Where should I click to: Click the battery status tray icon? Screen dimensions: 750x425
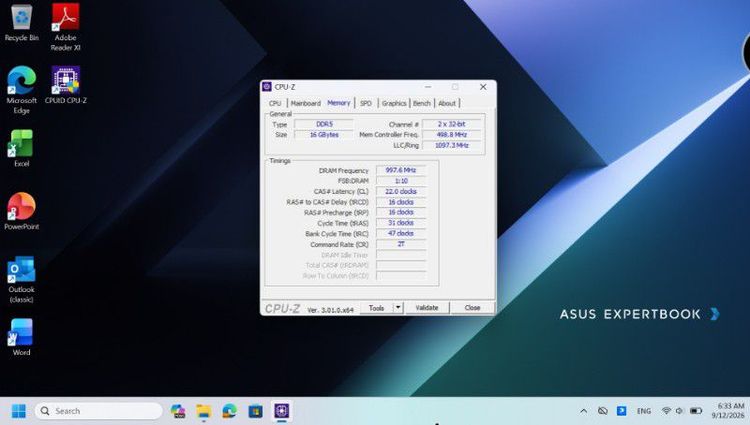(x=696, y=411)
